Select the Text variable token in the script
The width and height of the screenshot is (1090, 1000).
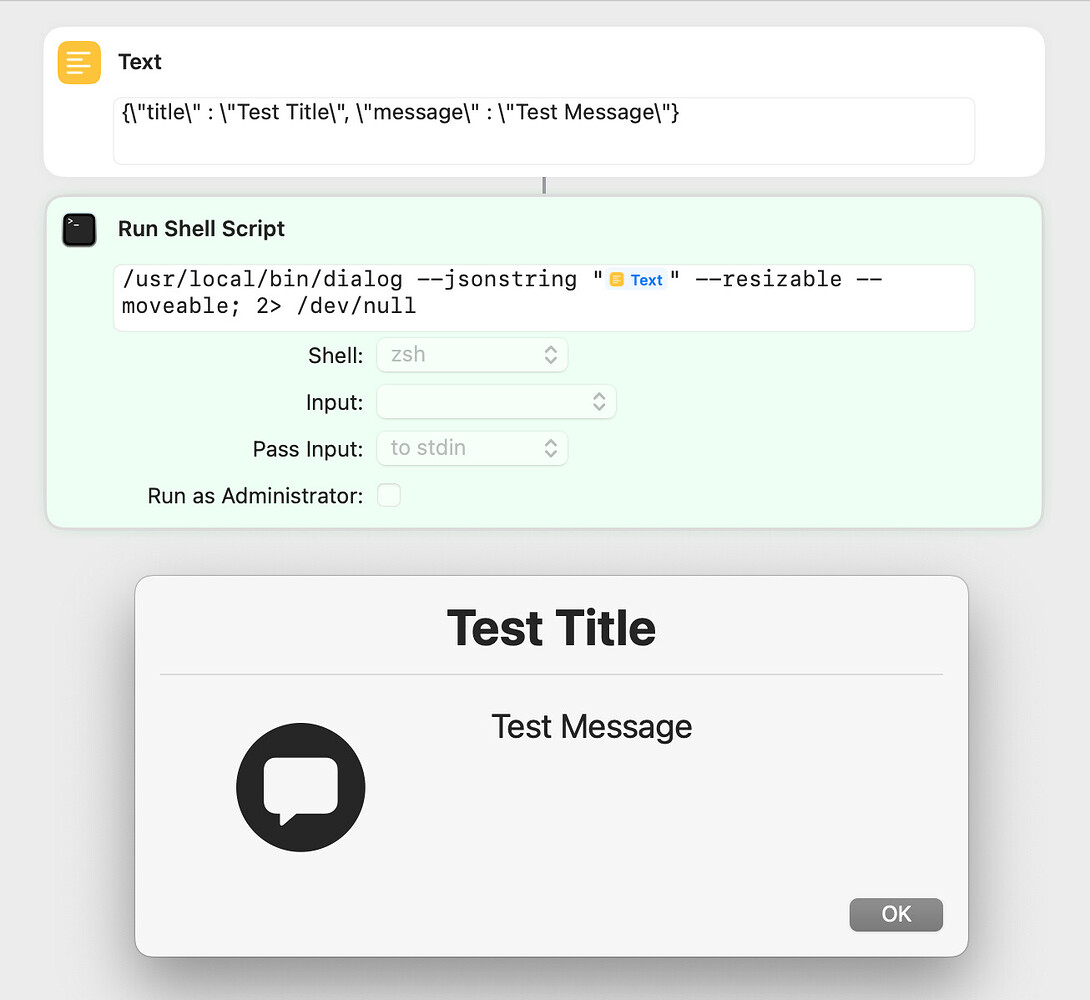click(x=637, y=280)
